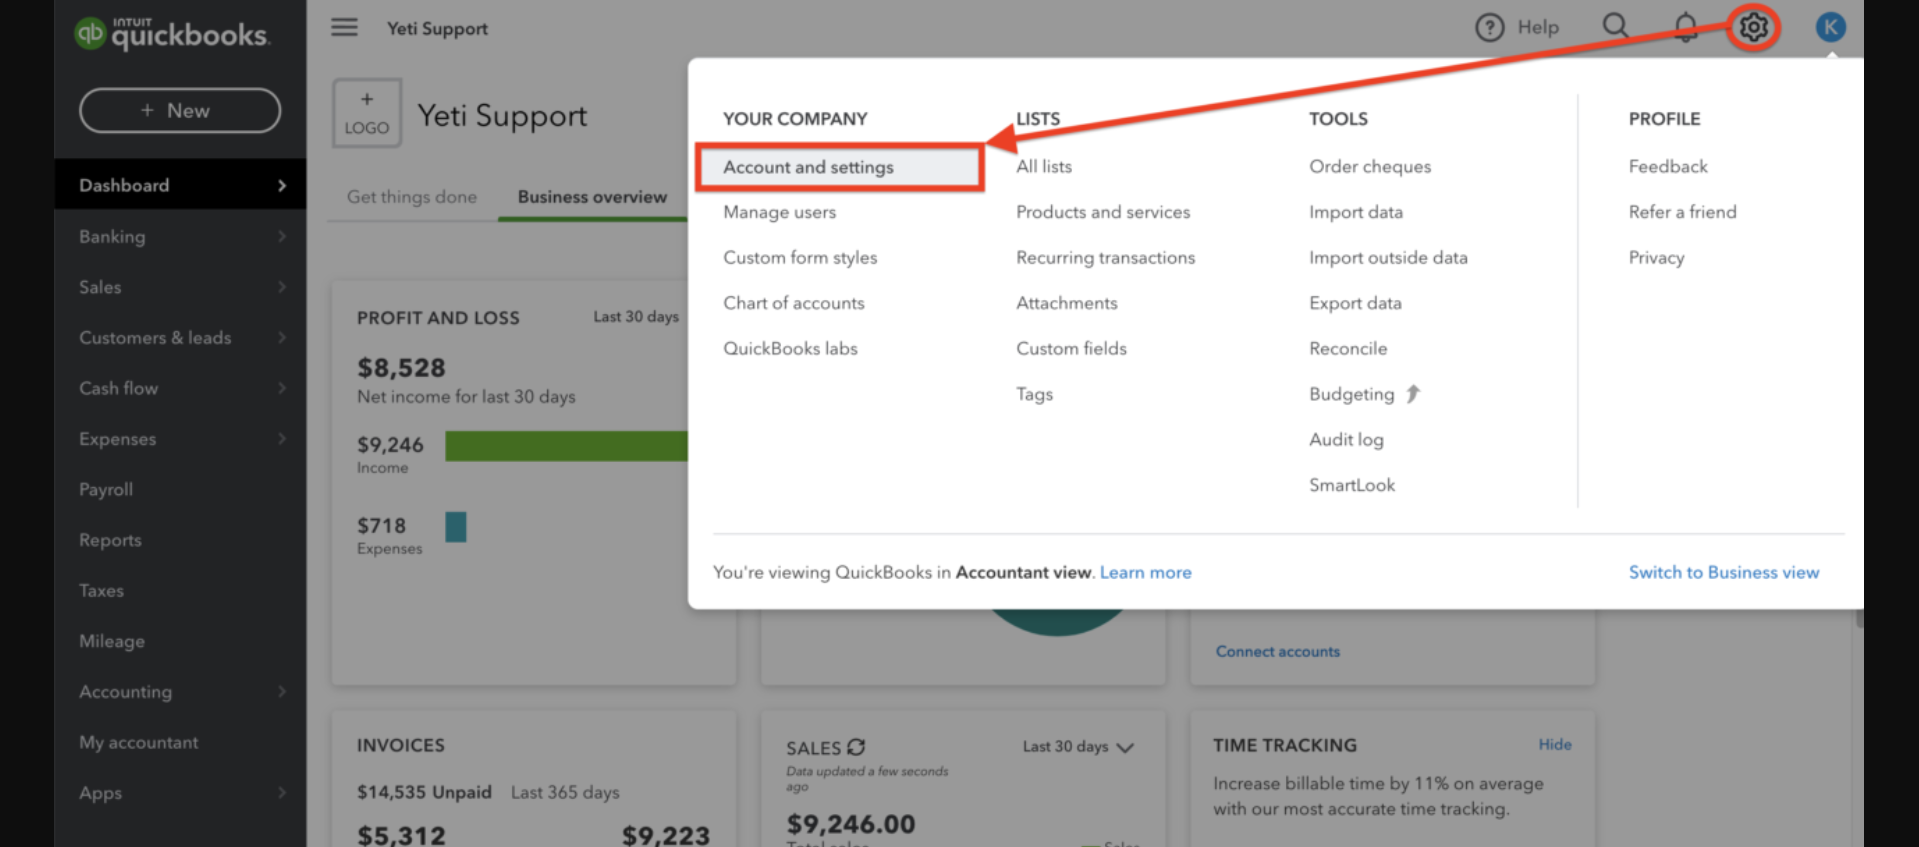The height and width of the screenshot is (847, 1919).
Task: Click Switch to Business view
Action: coord(1723,572)
